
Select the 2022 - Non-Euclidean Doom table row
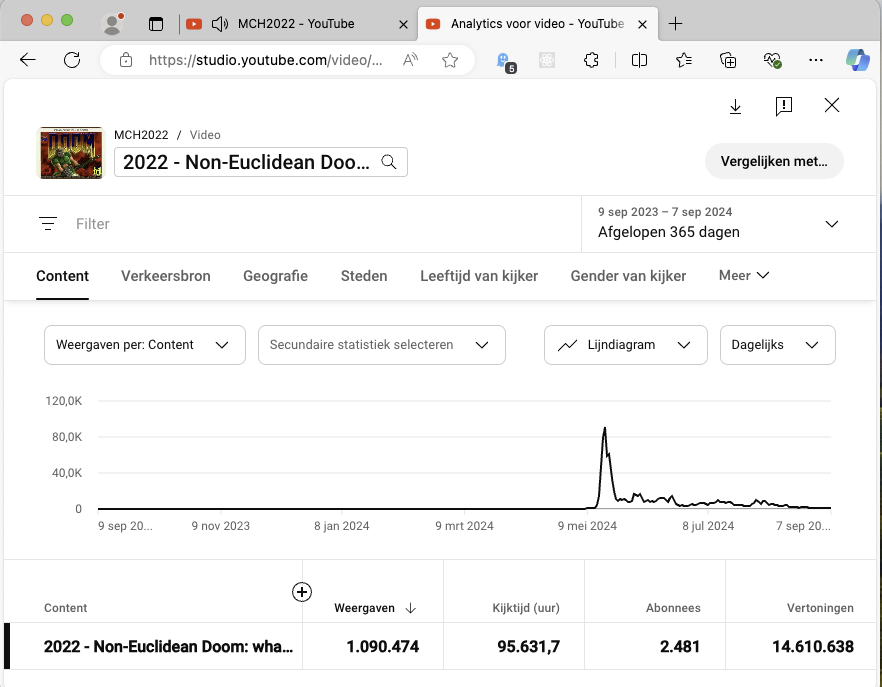point(440,646)
